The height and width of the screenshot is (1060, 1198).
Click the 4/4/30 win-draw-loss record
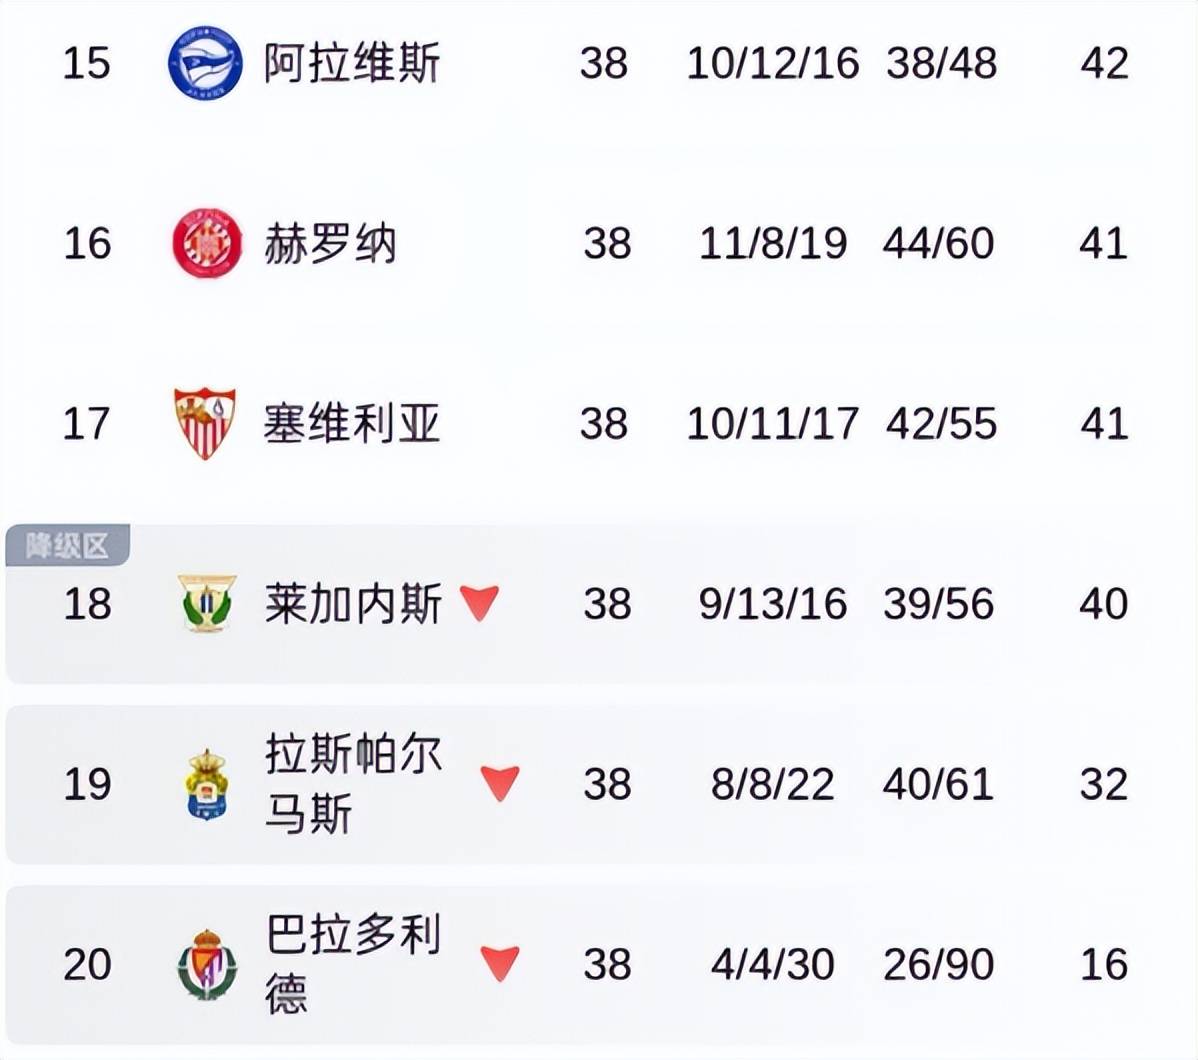tap(772, 964)
